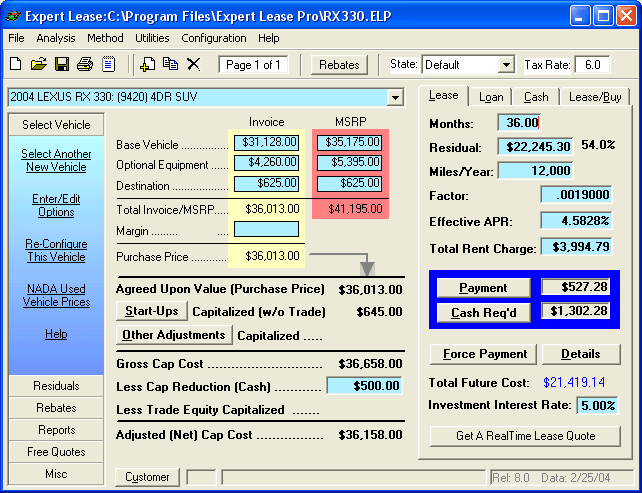Delete page with the X icon
This screenshot has height=493, width=642.
193,64
